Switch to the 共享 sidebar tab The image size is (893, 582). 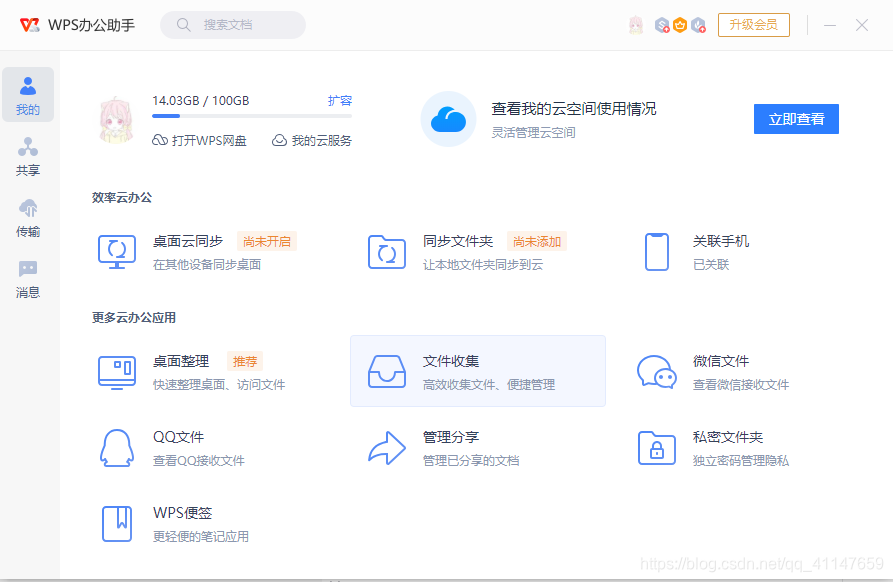(28, 156)
